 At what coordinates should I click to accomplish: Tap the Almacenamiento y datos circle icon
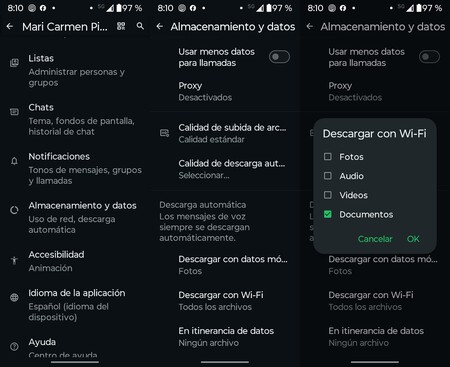click(x=14, y=210)
